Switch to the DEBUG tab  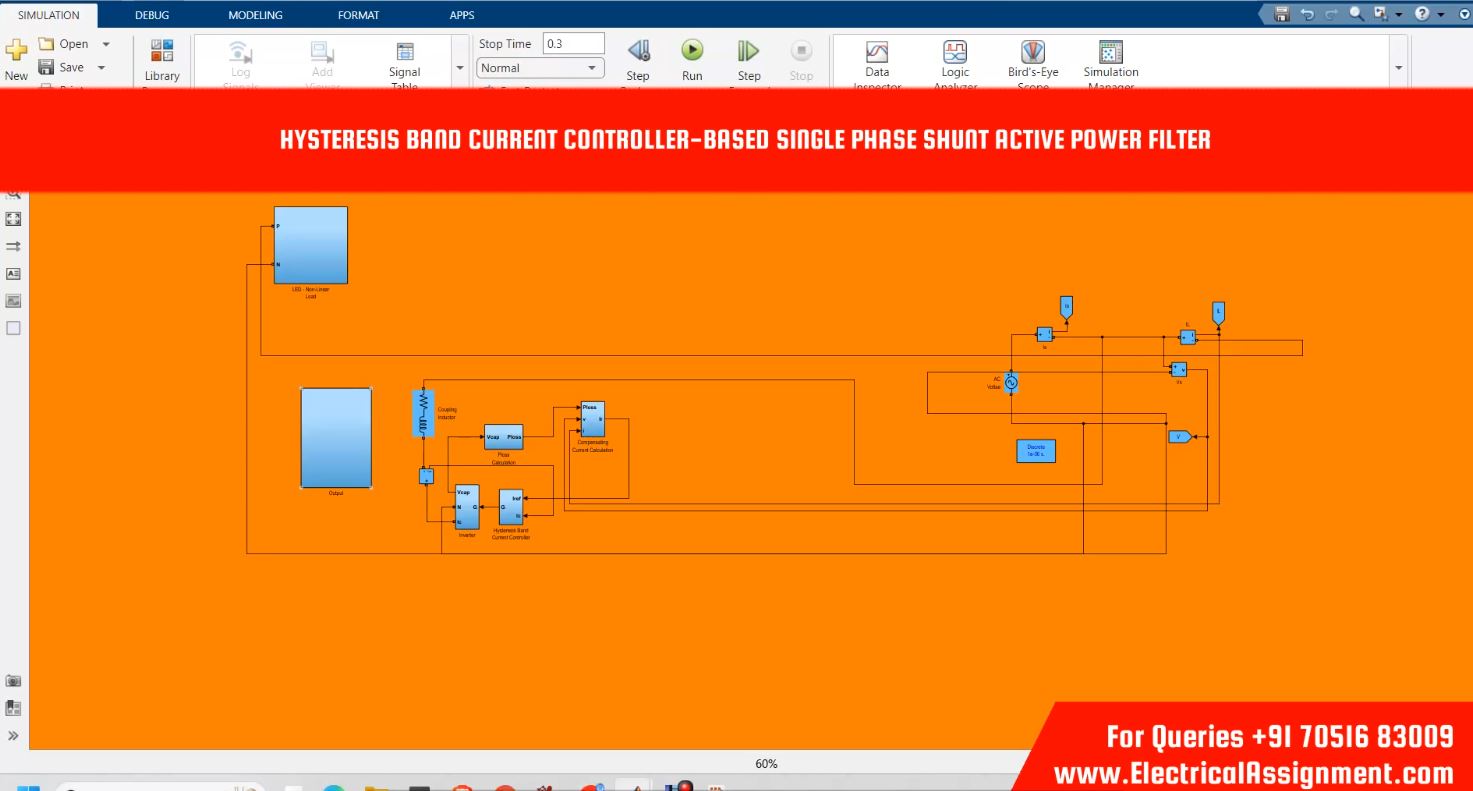[x=152, y=15]
